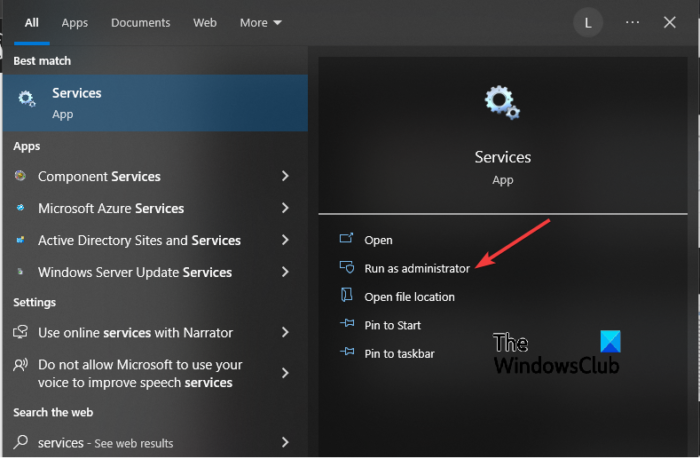Choose Open file location
The height and width of the screenshot is (460, 700).
409,297
